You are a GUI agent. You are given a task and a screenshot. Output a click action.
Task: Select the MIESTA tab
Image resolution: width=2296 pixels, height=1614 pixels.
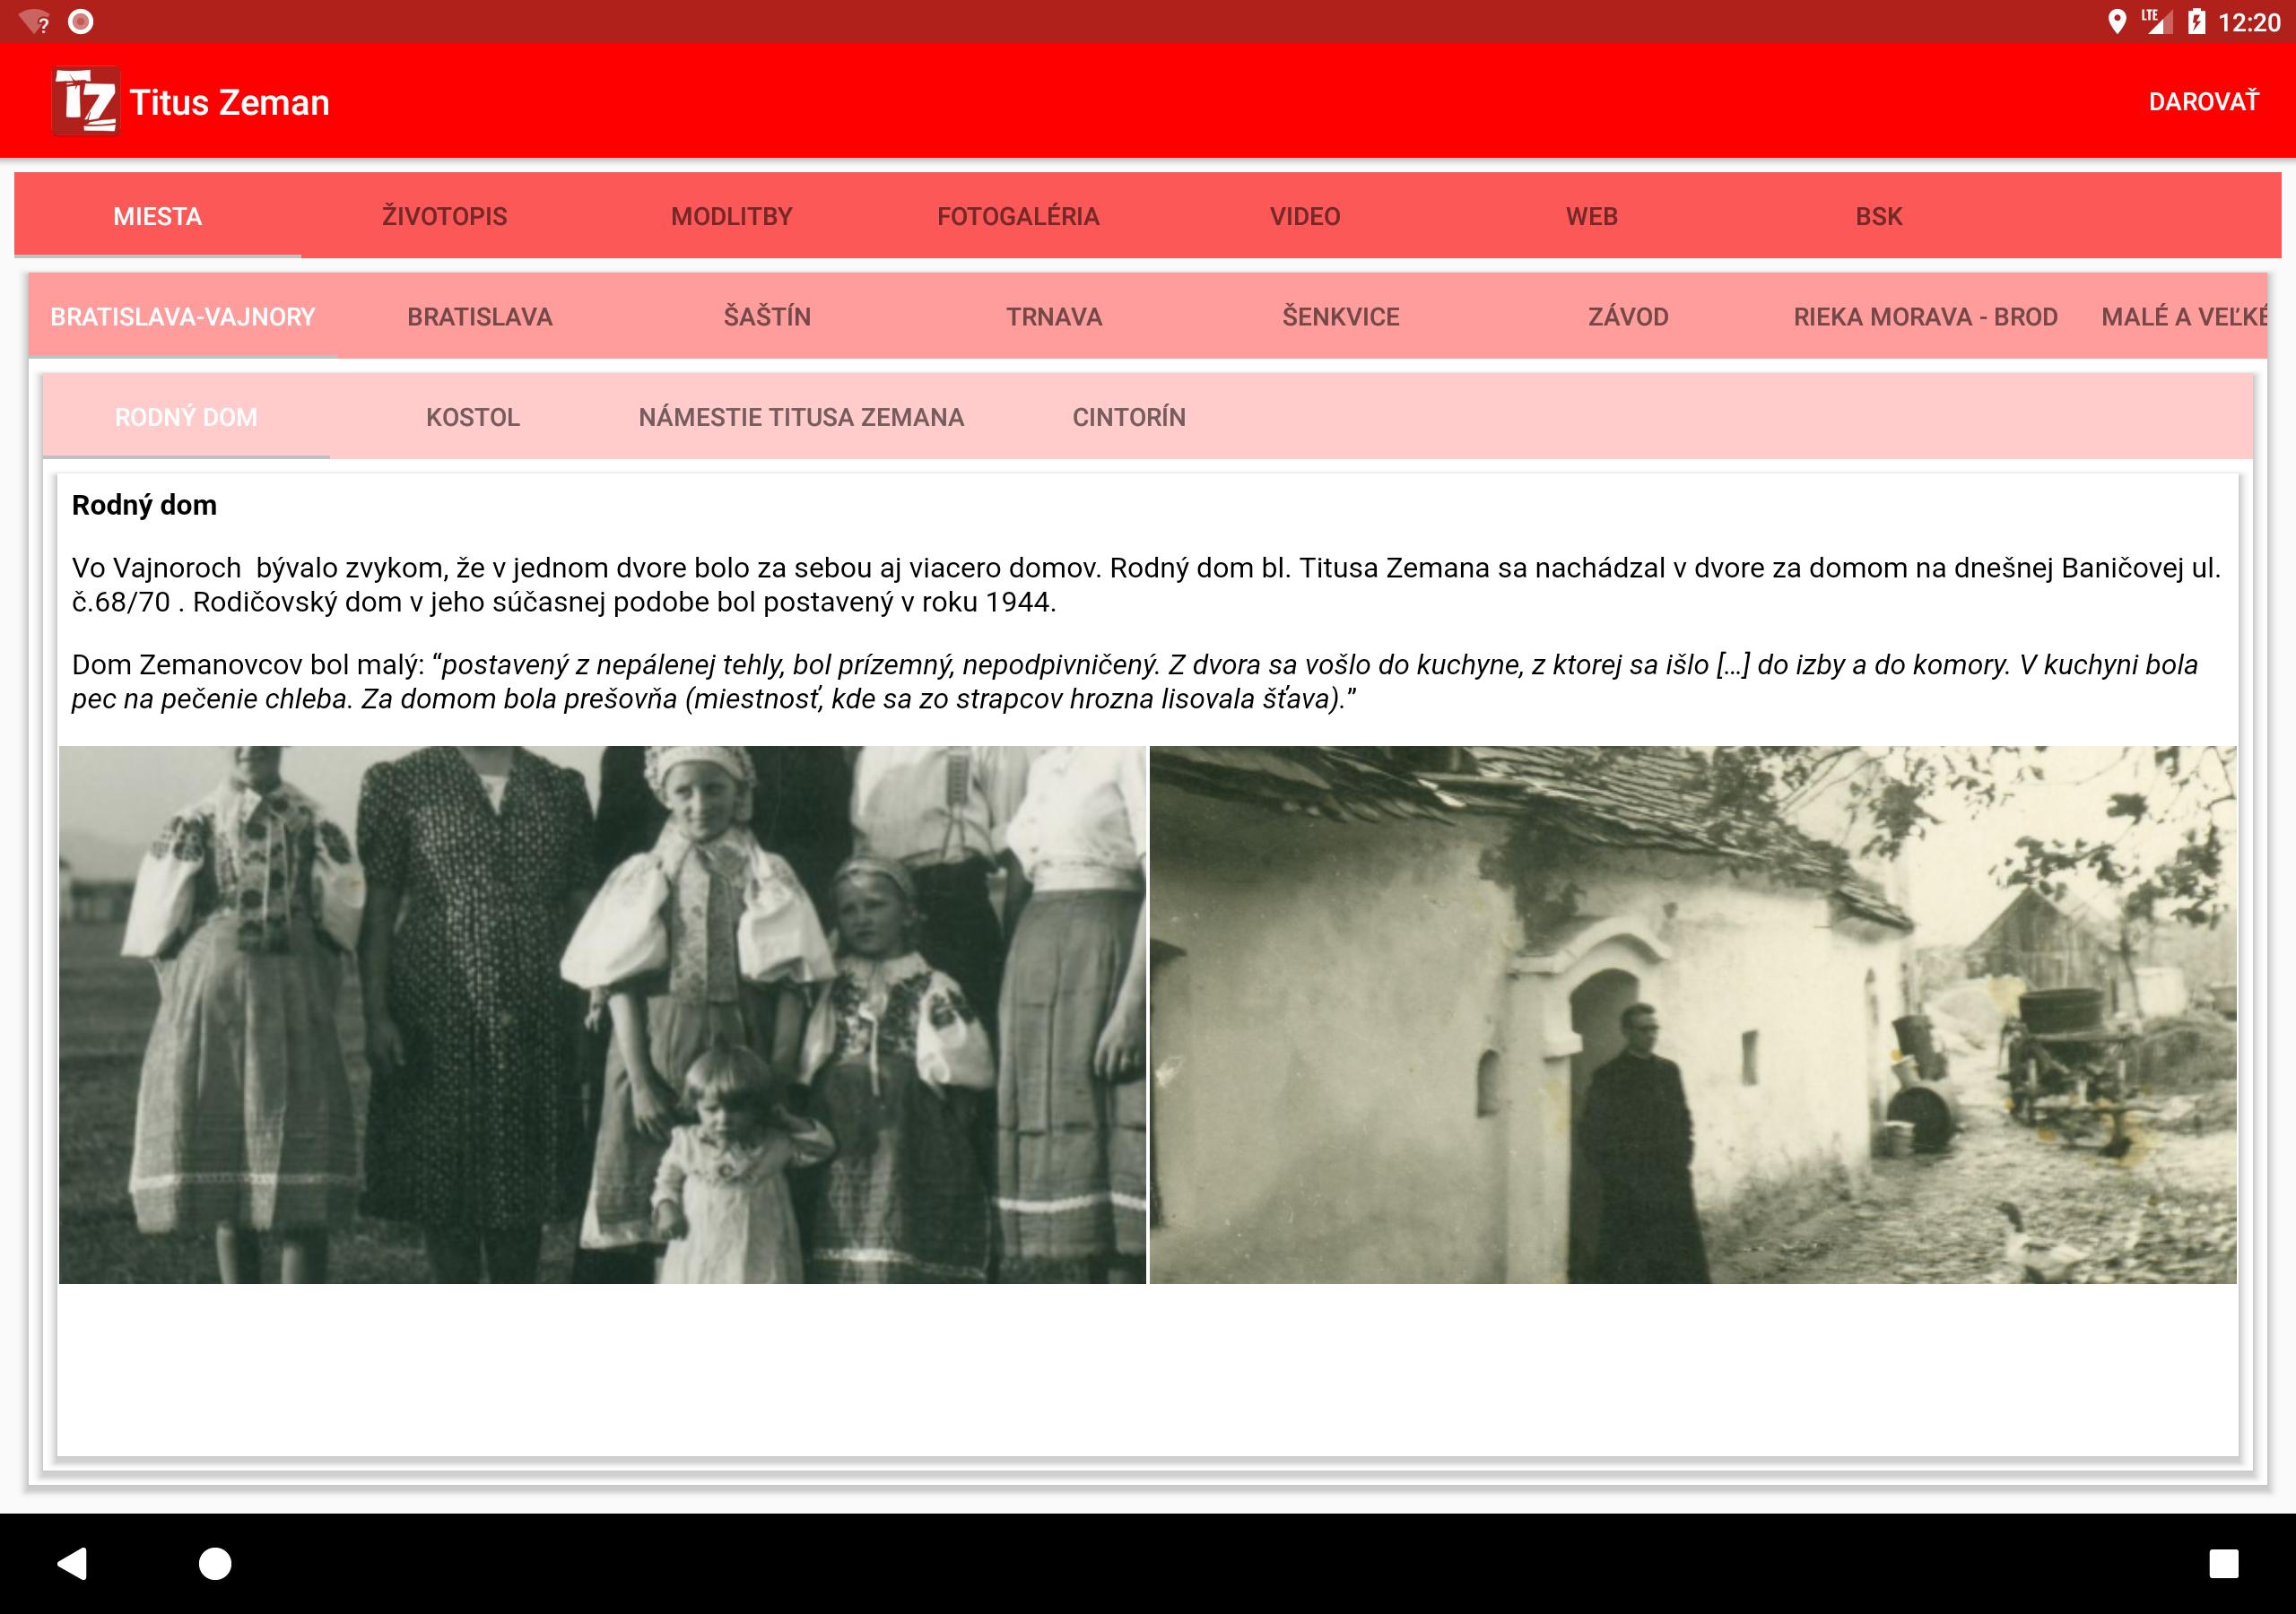pyautogui.click(x=157, y=216)
